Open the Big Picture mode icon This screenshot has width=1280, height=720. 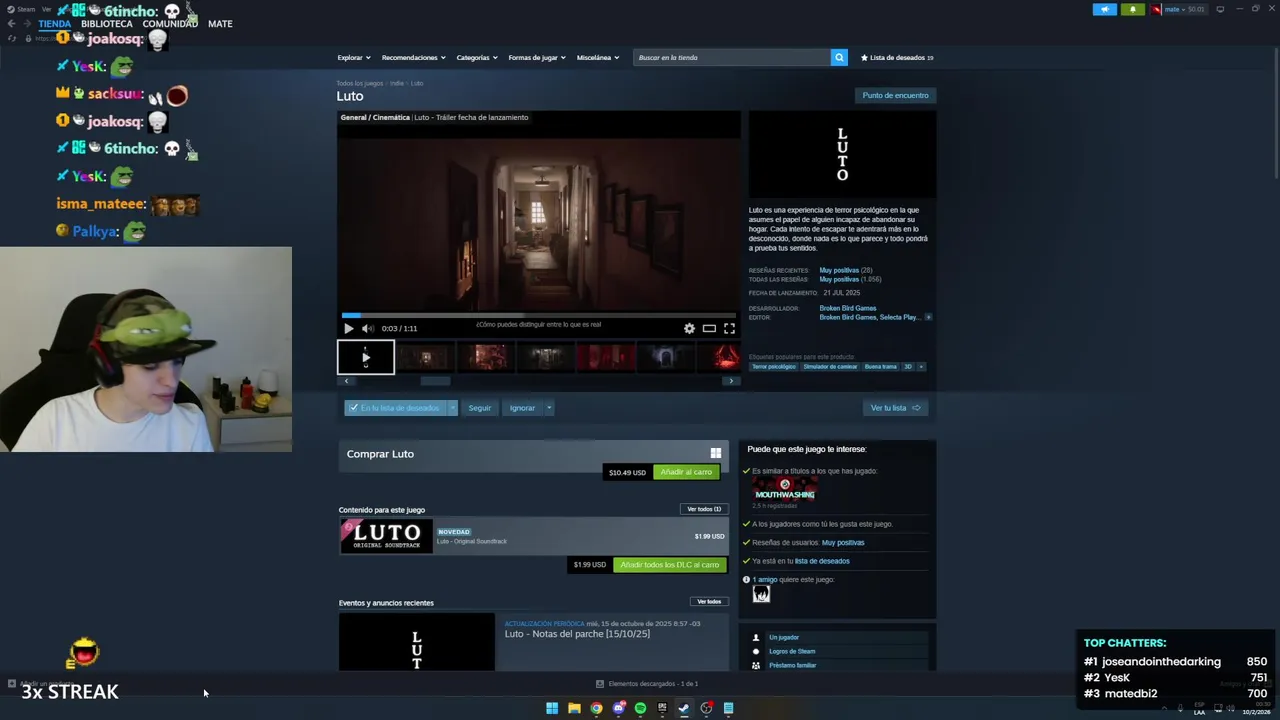pyautogui.click(x=1219, y=9)
